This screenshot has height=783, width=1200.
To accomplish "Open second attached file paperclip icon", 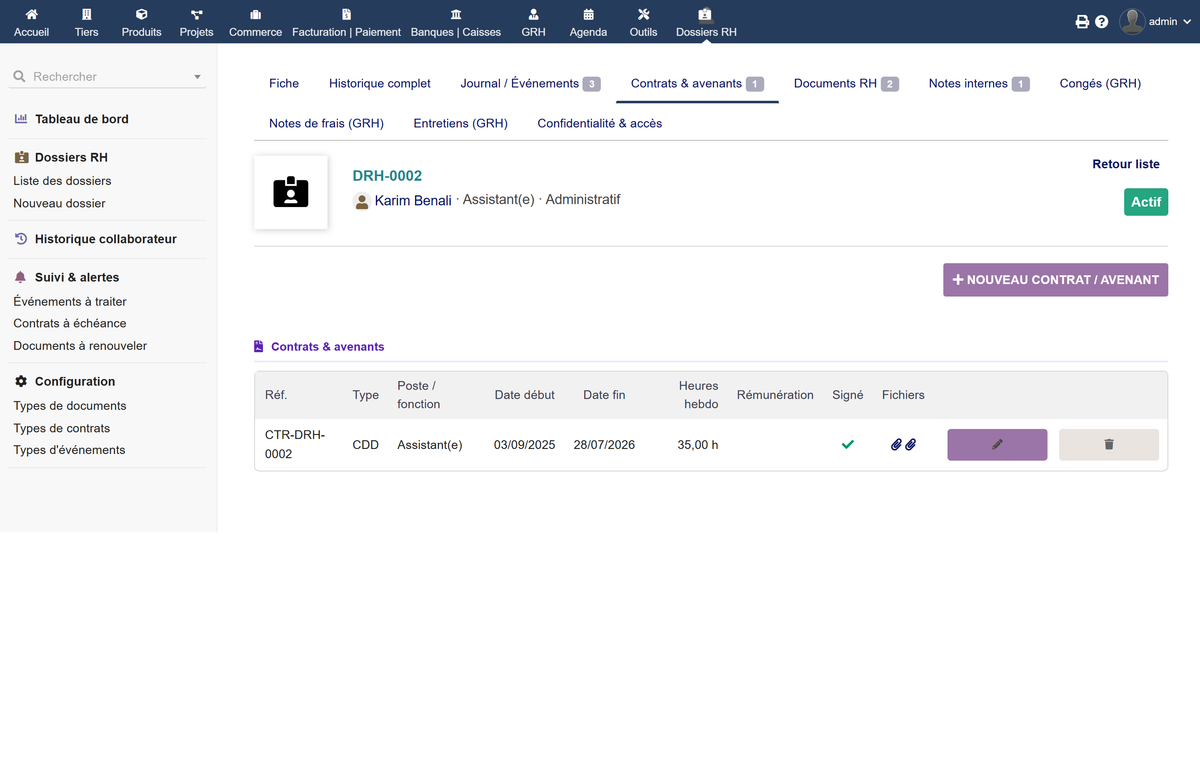I will point(911,445).
